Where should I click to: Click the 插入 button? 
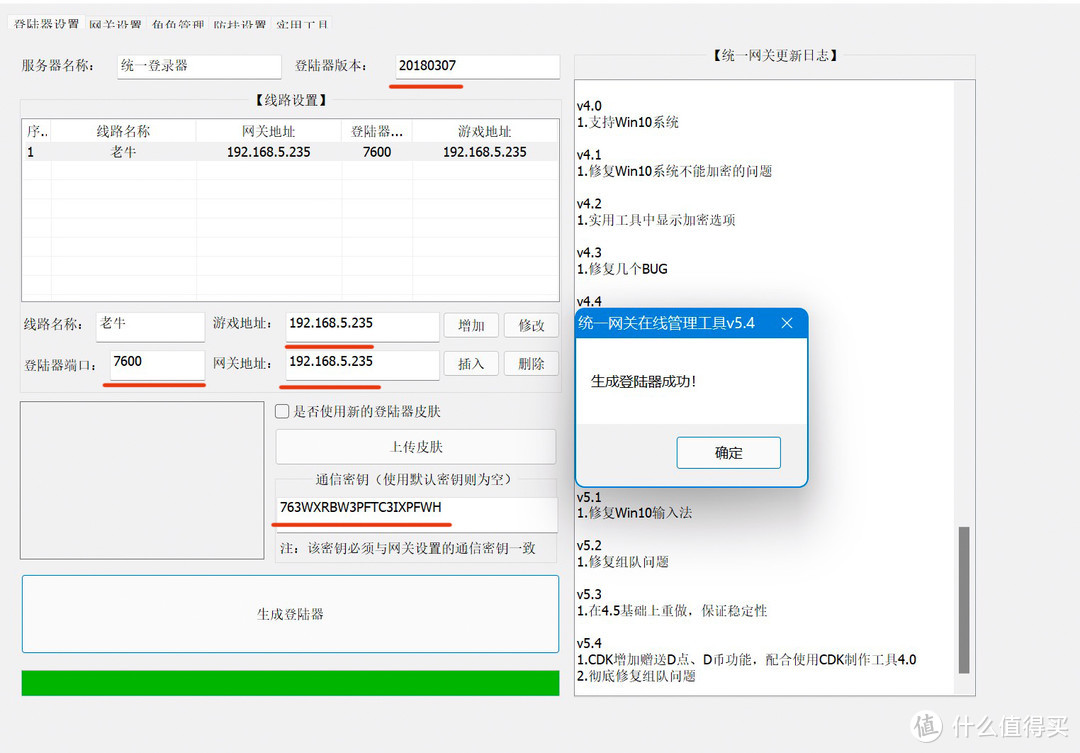[x=471, y=364]
